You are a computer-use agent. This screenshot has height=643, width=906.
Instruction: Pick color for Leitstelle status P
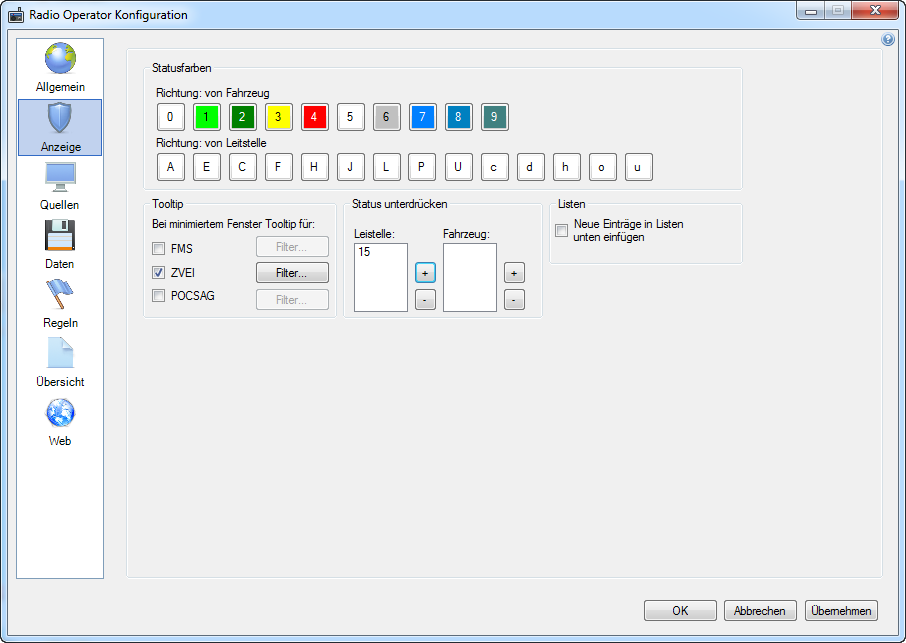point(422,167)
